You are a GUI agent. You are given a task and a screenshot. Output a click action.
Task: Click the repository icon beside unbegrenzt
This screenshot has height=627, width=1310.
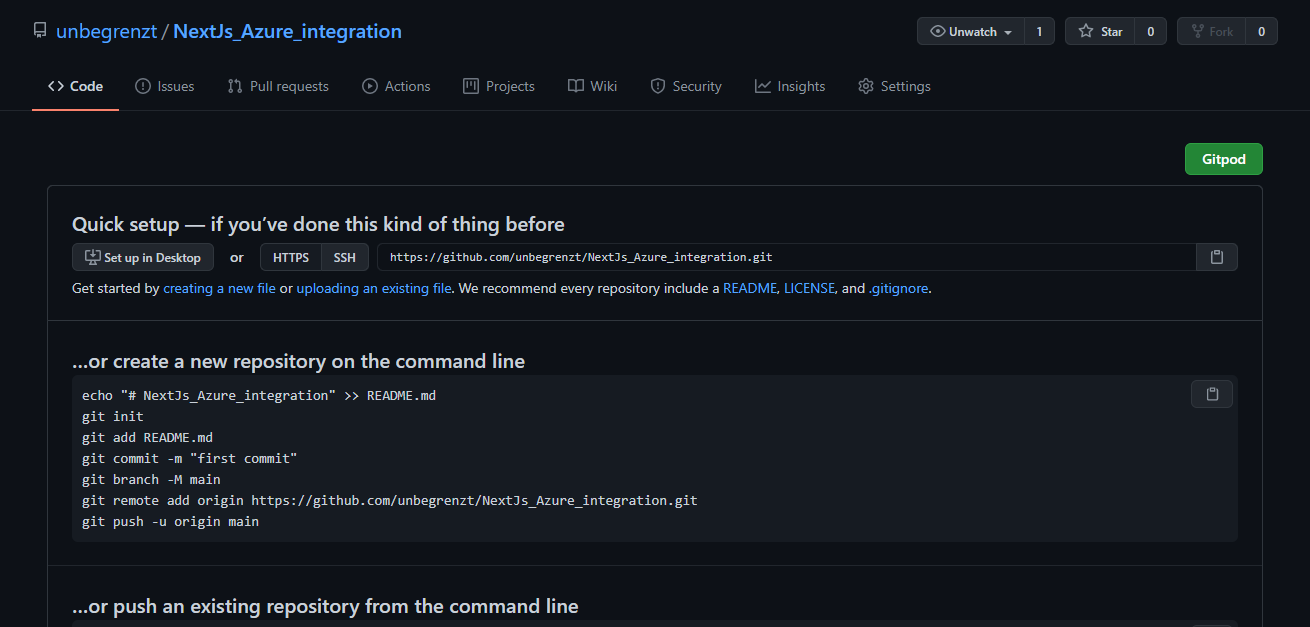(x=40, y=31)
